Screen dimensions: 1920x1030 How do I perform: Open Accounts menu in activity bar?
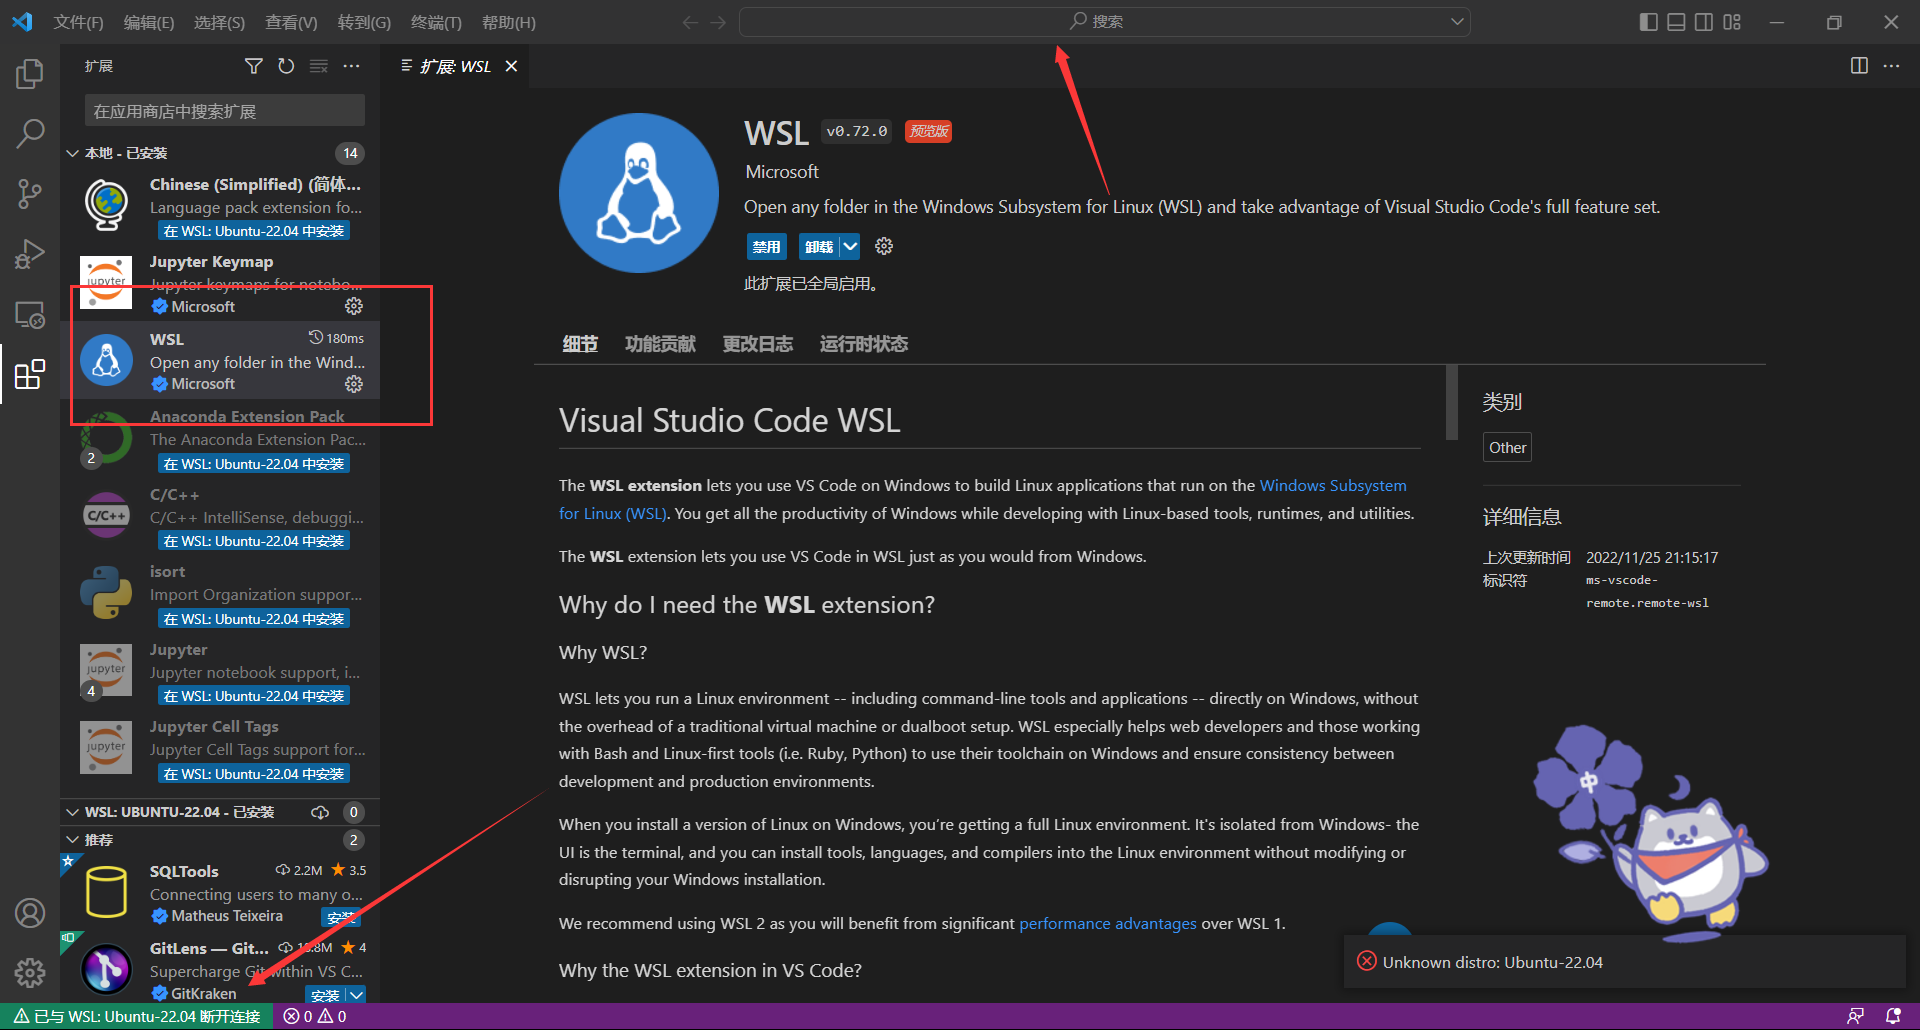pyautogui.click(x=30, y=913)
